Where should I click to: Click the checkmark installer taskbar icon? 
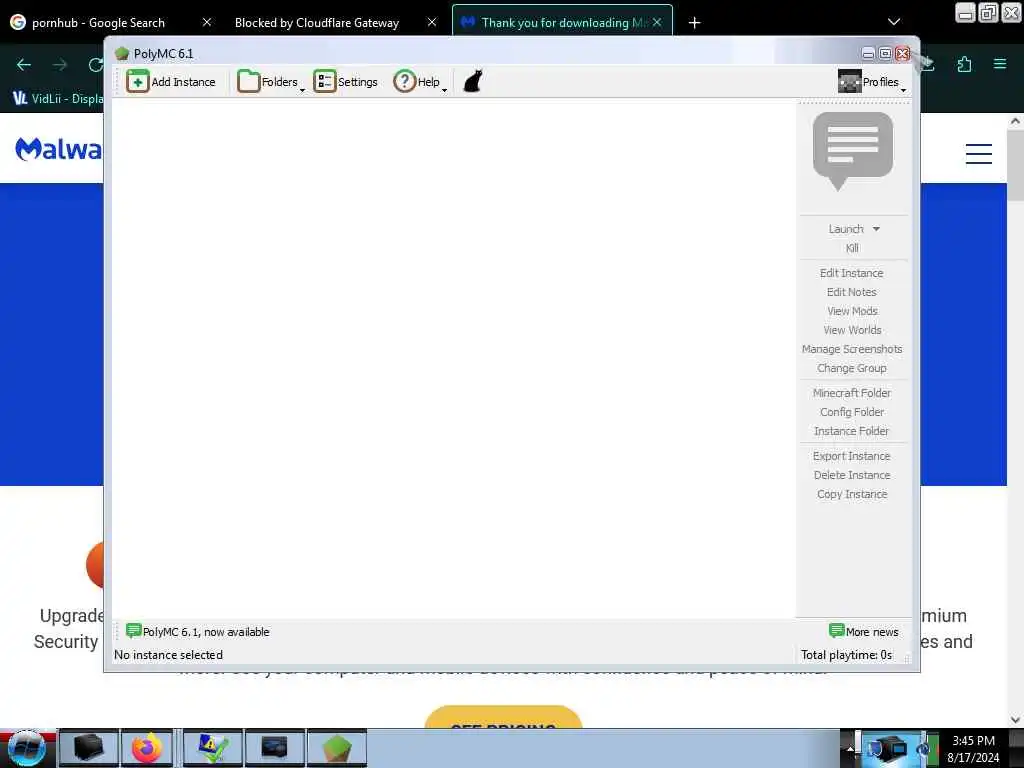point(213,748)
